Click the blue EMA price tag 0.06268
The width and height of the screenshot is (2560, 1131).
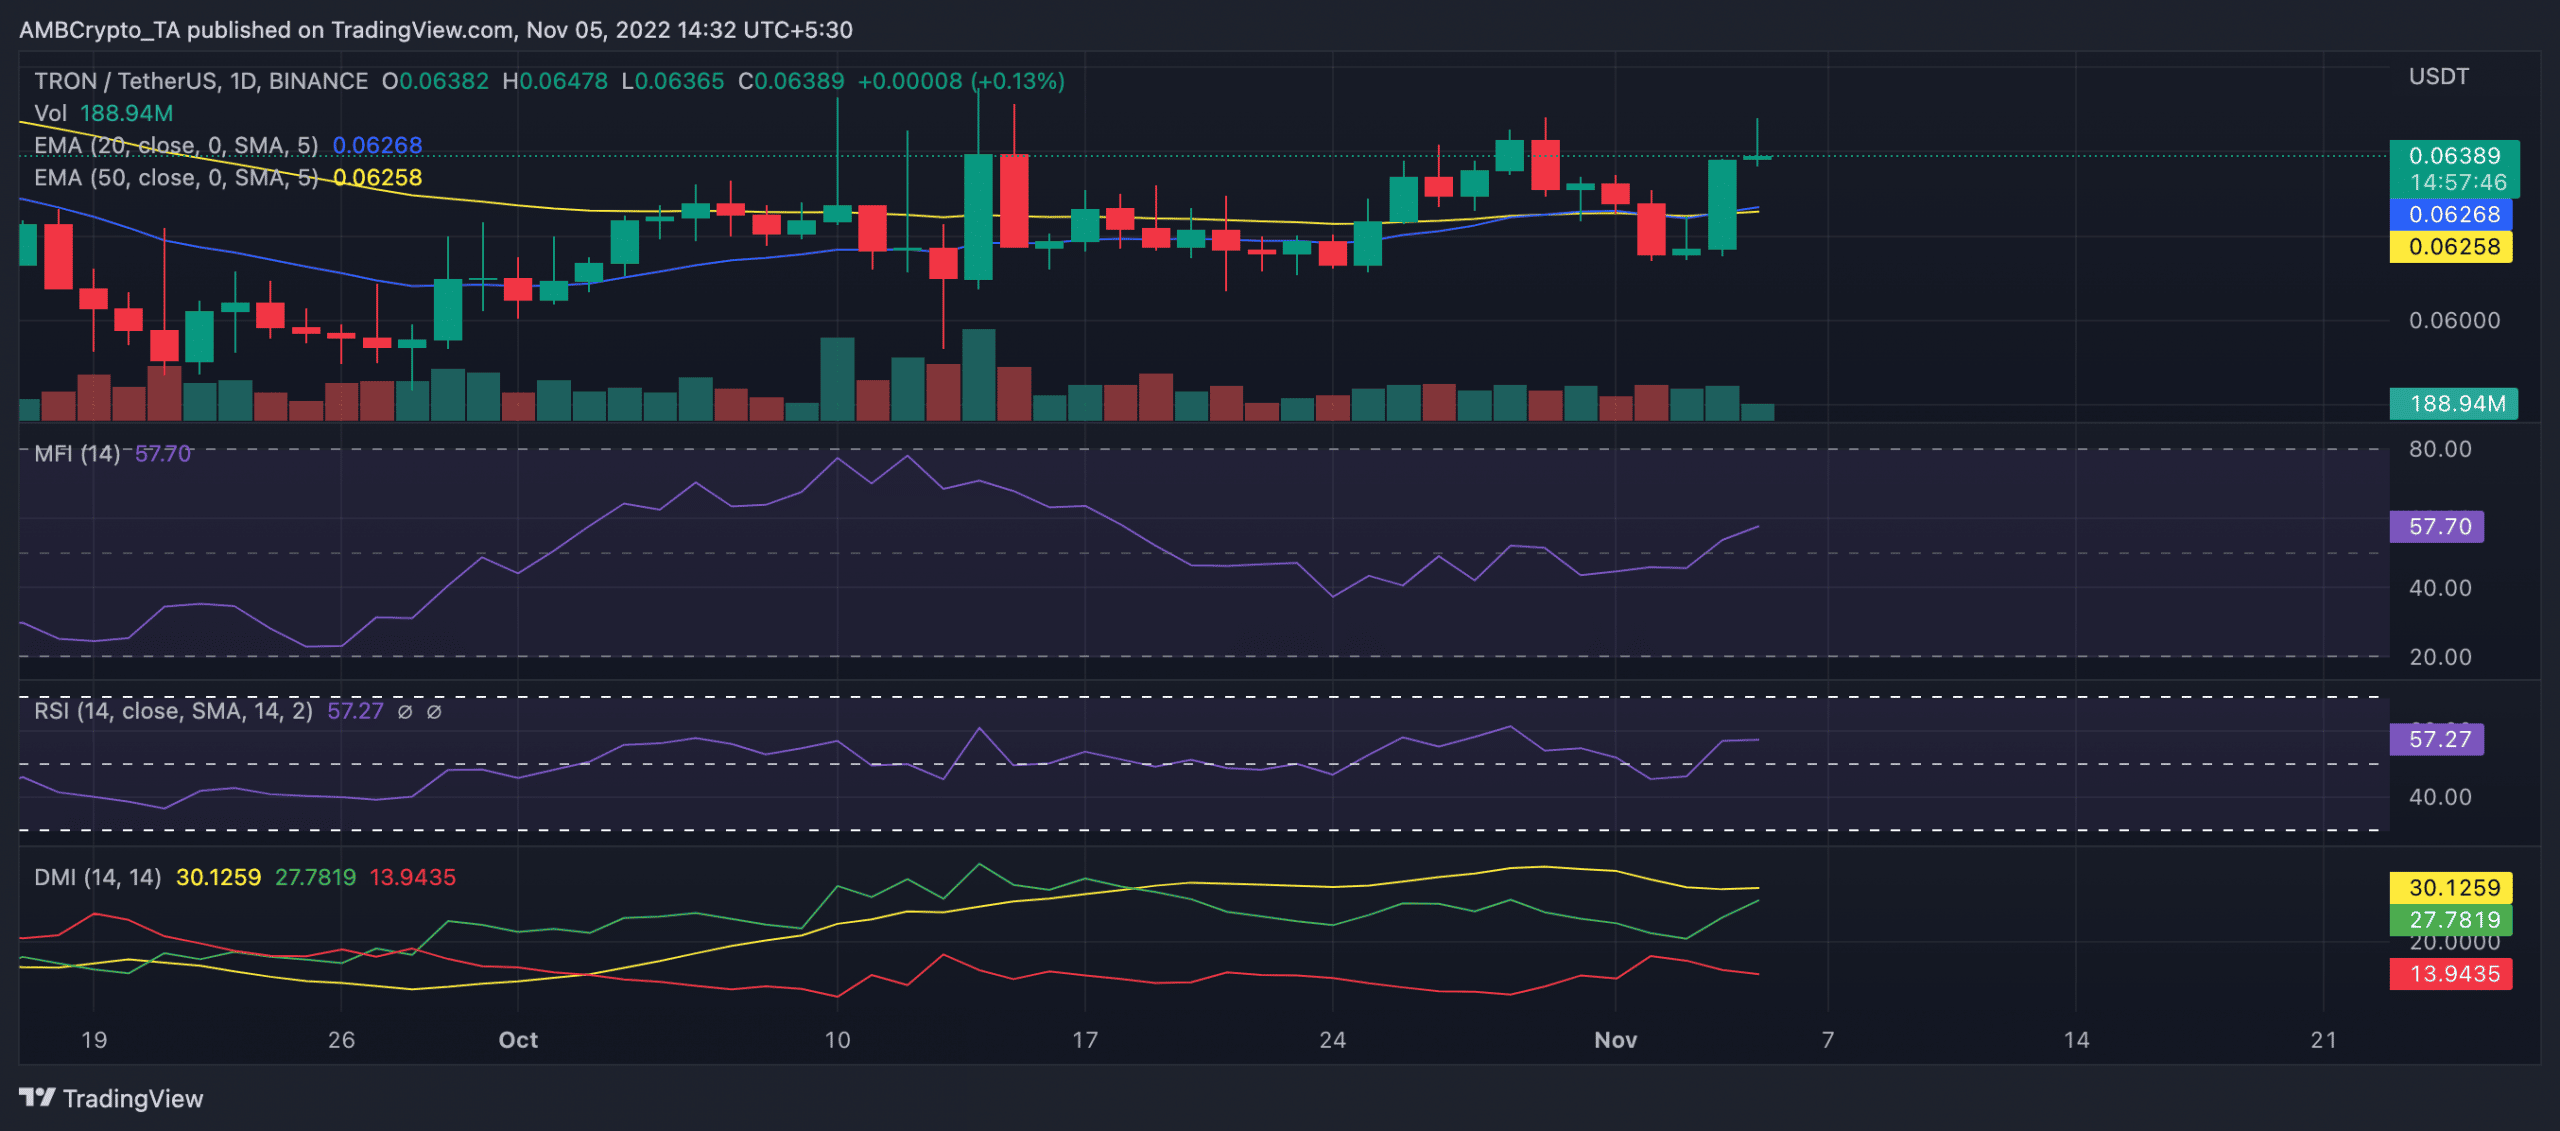click(x=2450, y=214)
